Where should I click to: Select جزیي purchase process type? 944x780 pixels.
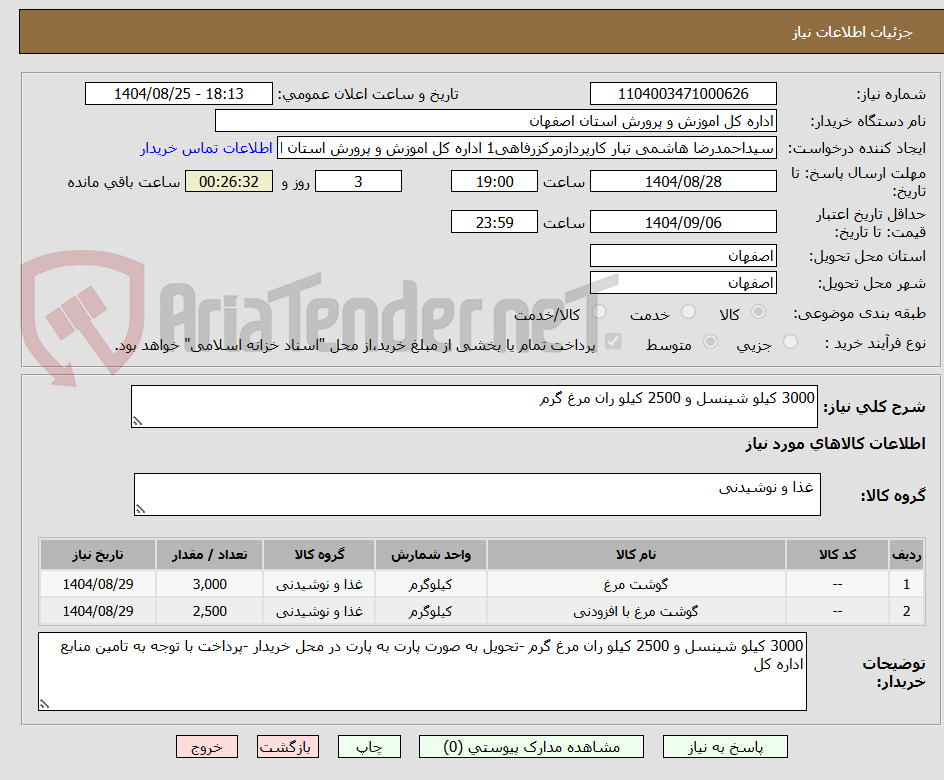pos(789,341)
